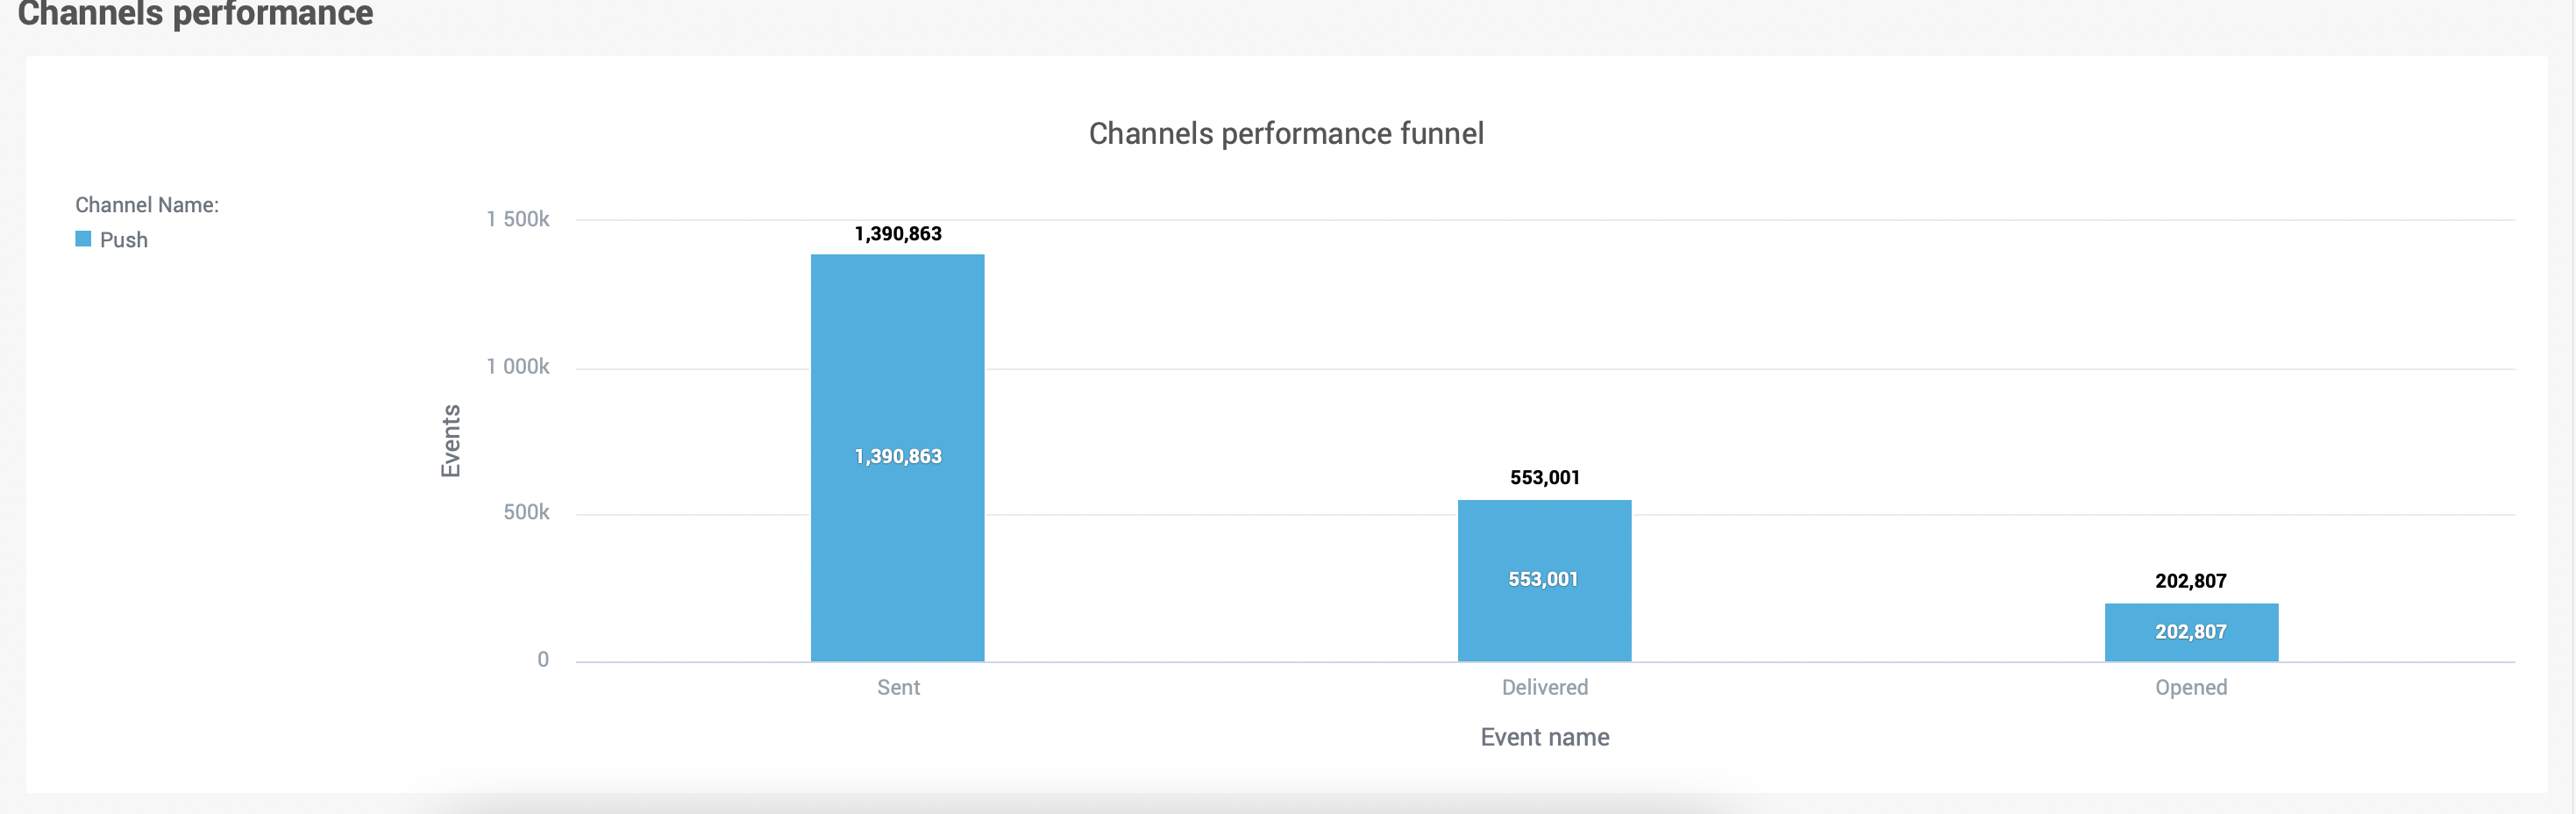Click the Sent x-axis category label

[x=898, y=687]
